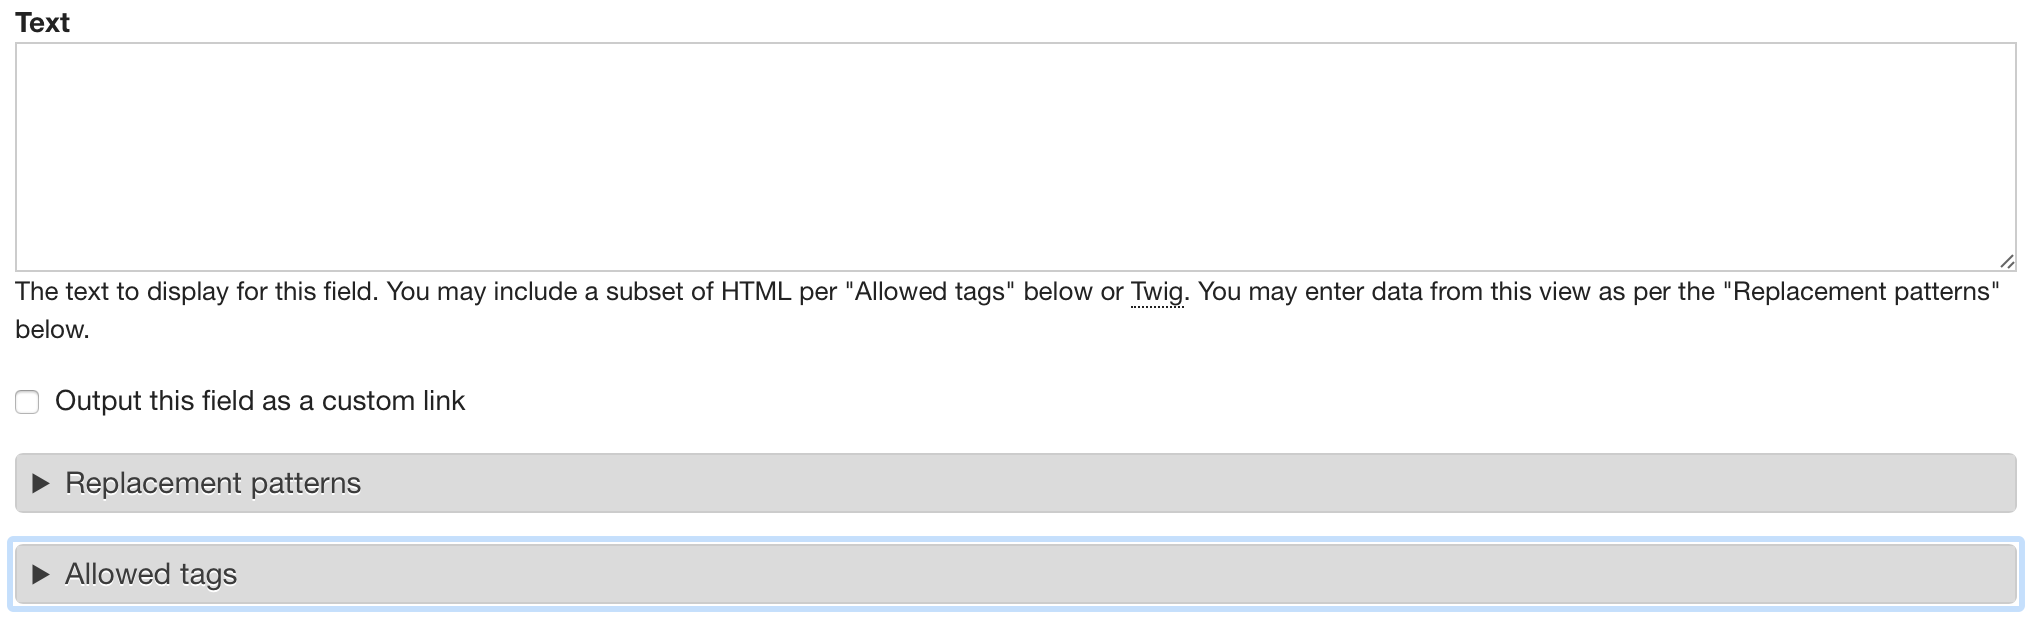Image resolution: width=2040 pixels, height=626 pixels.
Task: Click the disclosure triangle beside Replacement patterns
Action: click(x=41, y=484)
